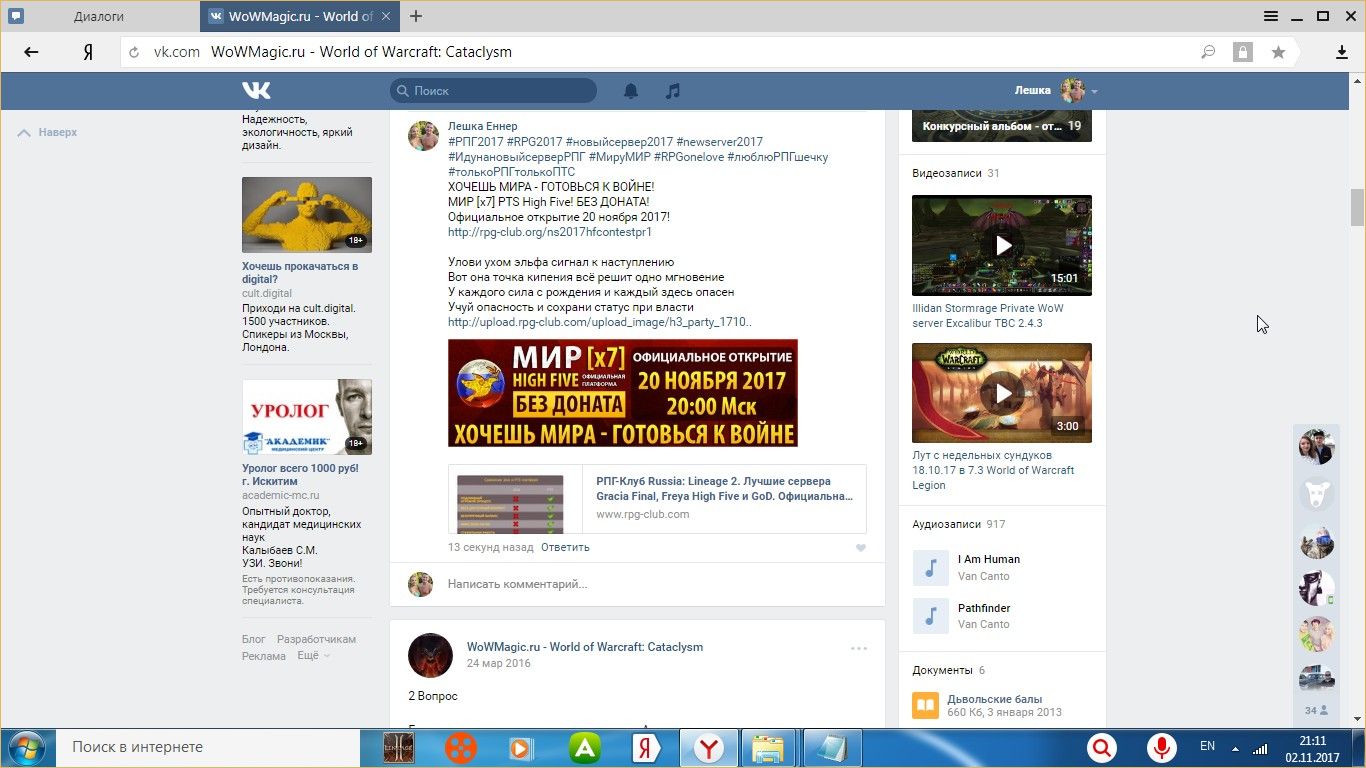
Task: Click the Yandex back arrow button
Action: [x=31, y=52]
